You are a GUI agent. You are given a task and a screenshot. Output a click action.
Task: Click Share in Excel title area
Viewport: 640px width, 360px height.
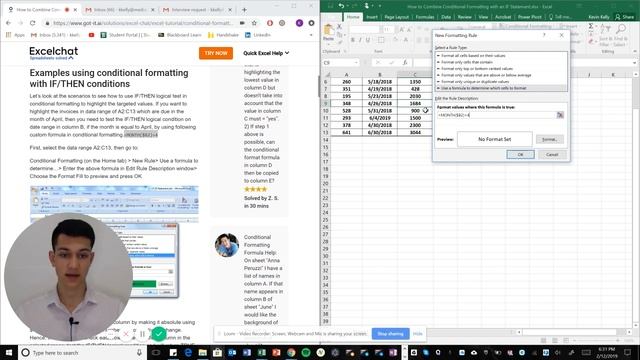click(x=624, y=17)
